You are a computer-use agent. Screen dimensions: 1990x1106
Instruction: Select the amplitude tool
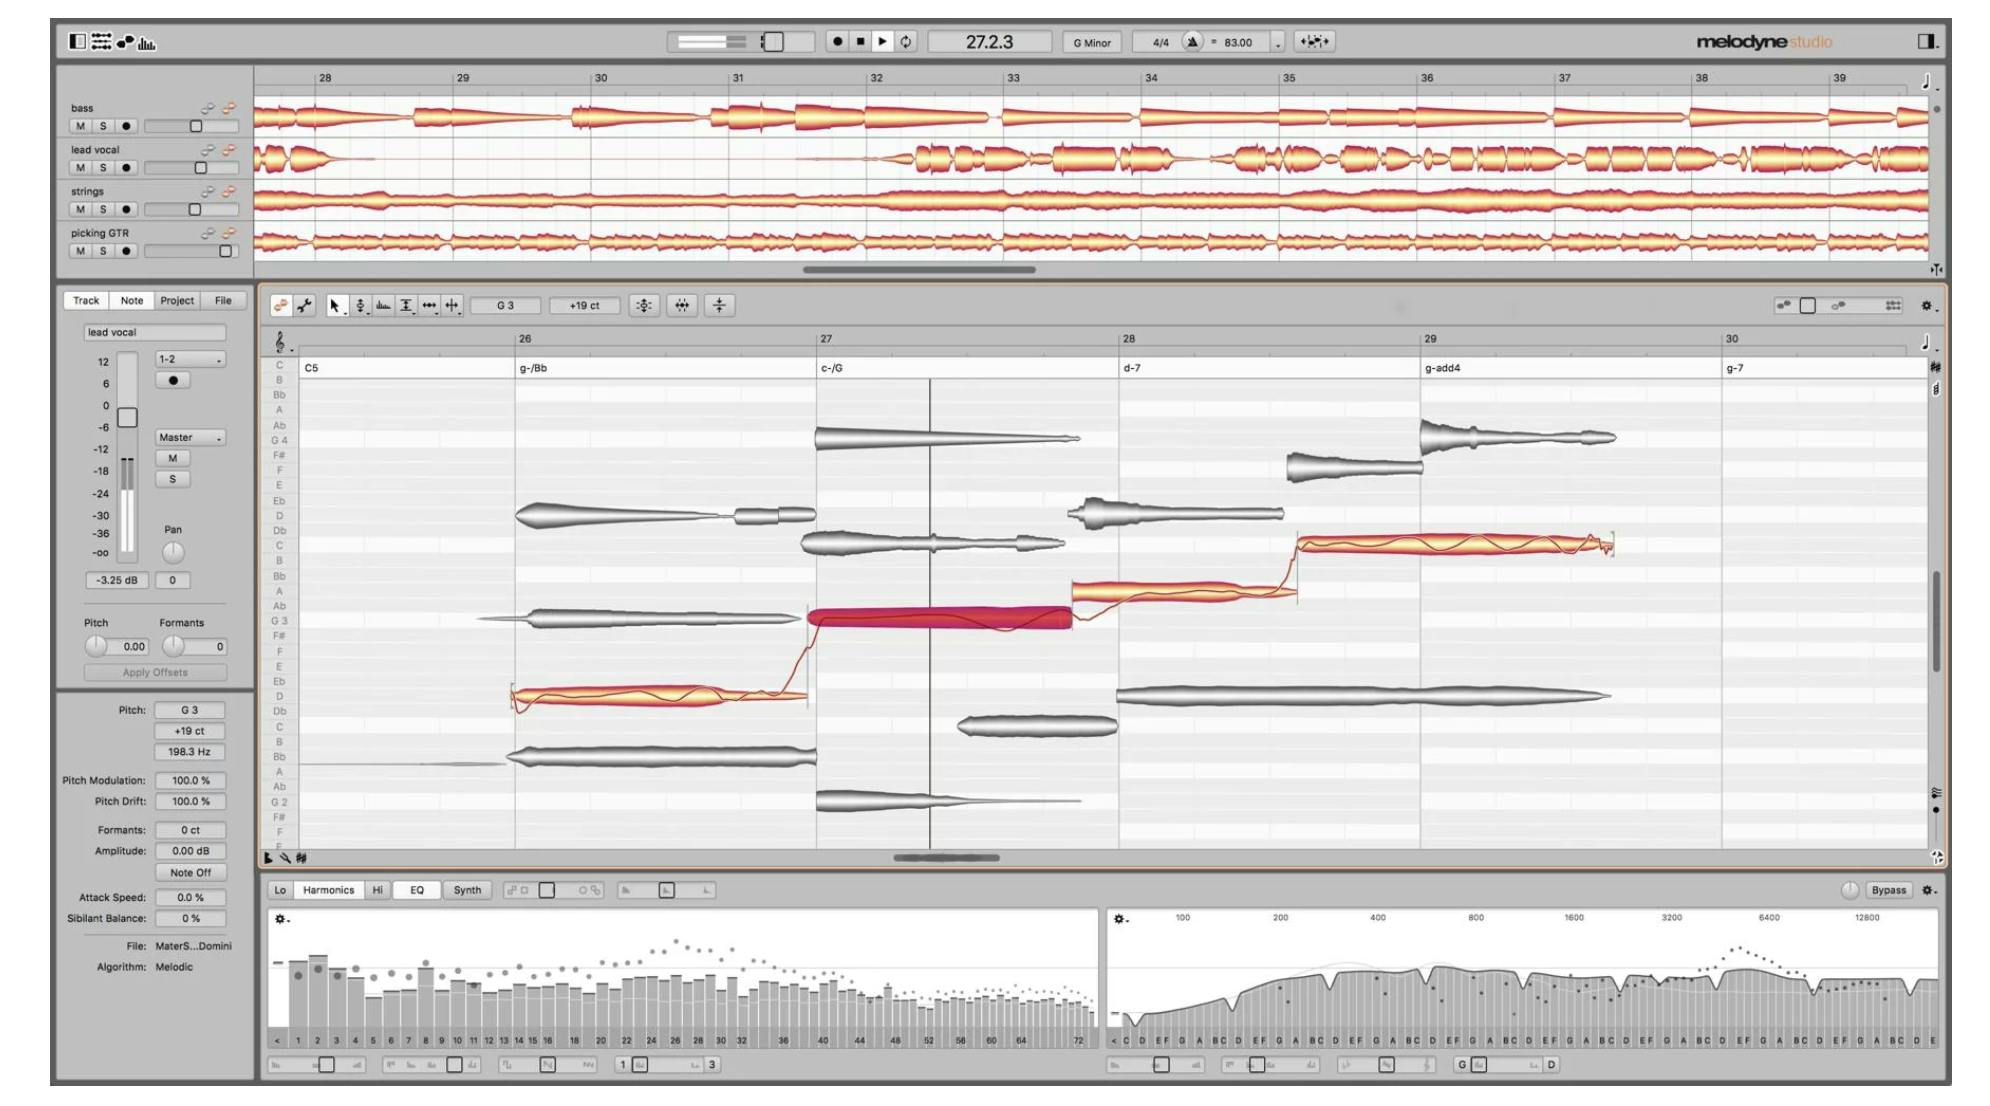pyautogui.click(x=406, y=306)
